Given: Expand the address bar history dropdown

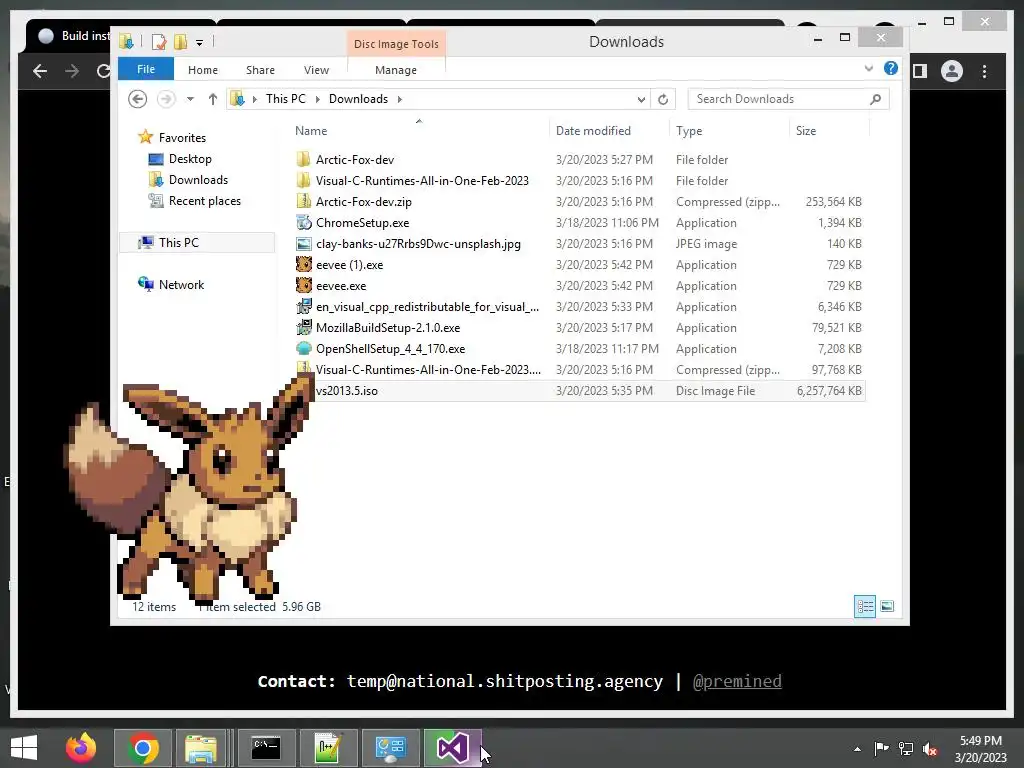Looking at the screenshot, I should click(x=641, y=99).
